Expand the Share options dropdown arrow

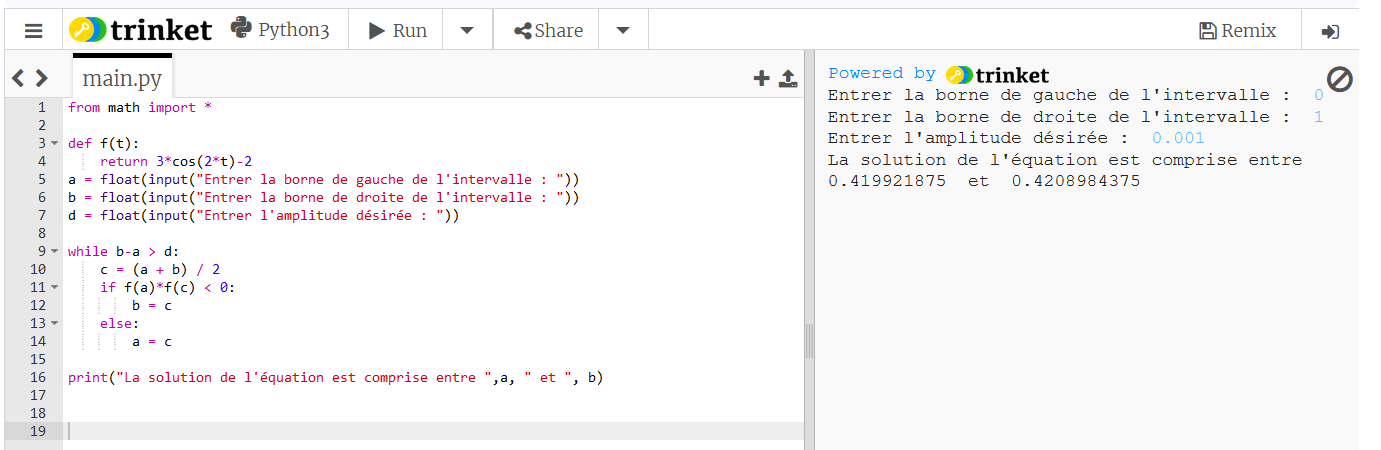(623, 31)
